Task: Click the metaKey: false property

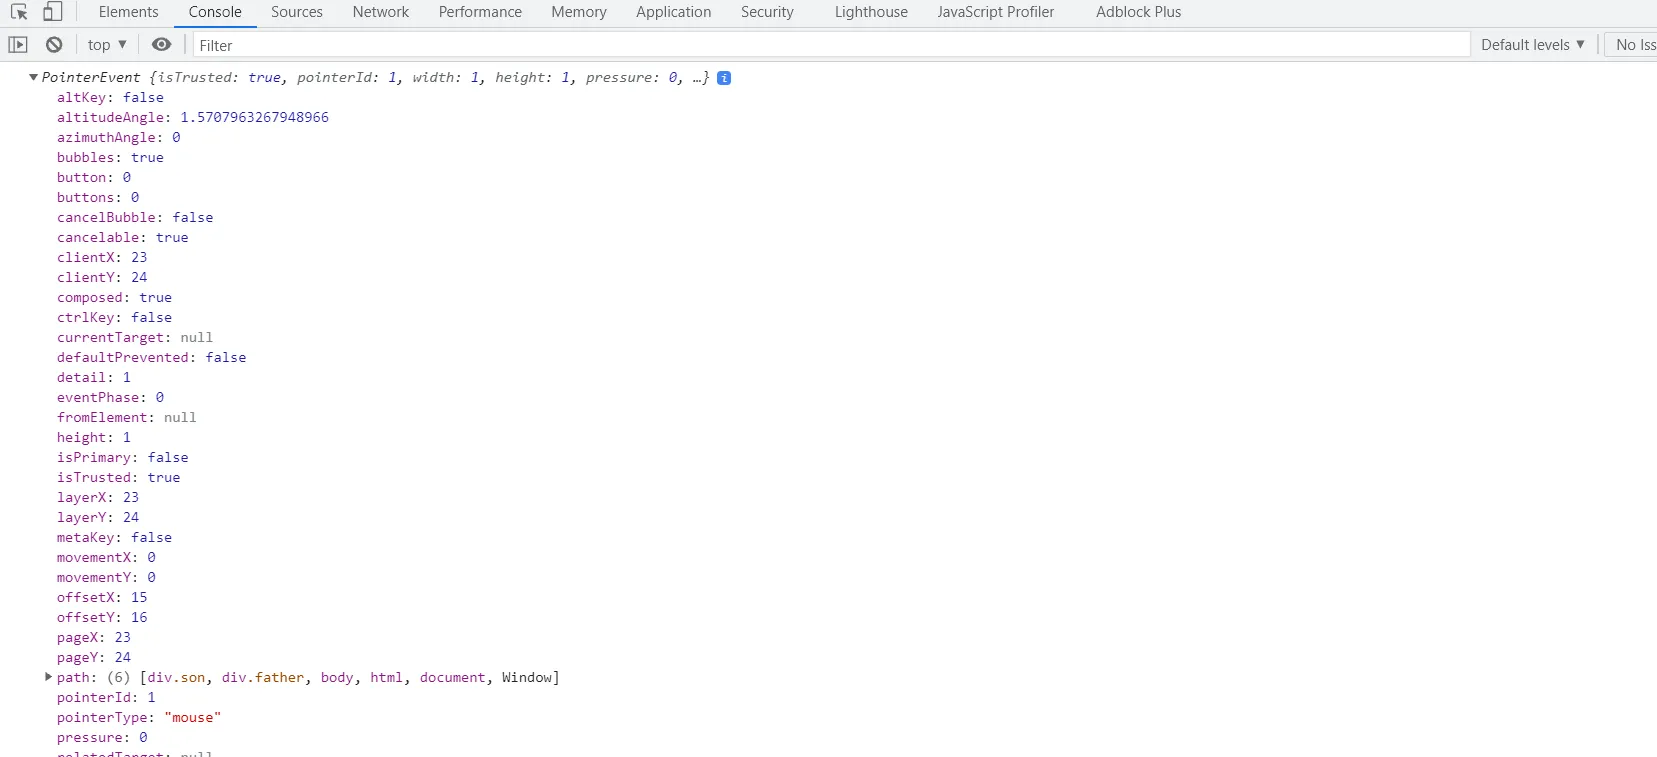Action: (x=114, y=538)
